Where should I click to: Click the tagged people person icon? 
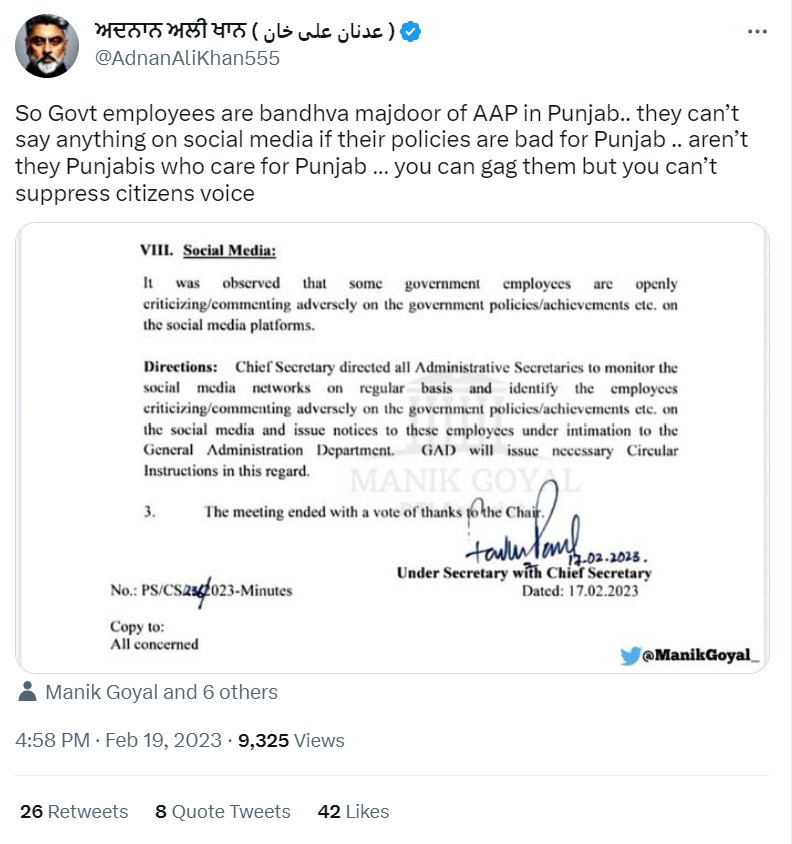[x=27, y=692]
